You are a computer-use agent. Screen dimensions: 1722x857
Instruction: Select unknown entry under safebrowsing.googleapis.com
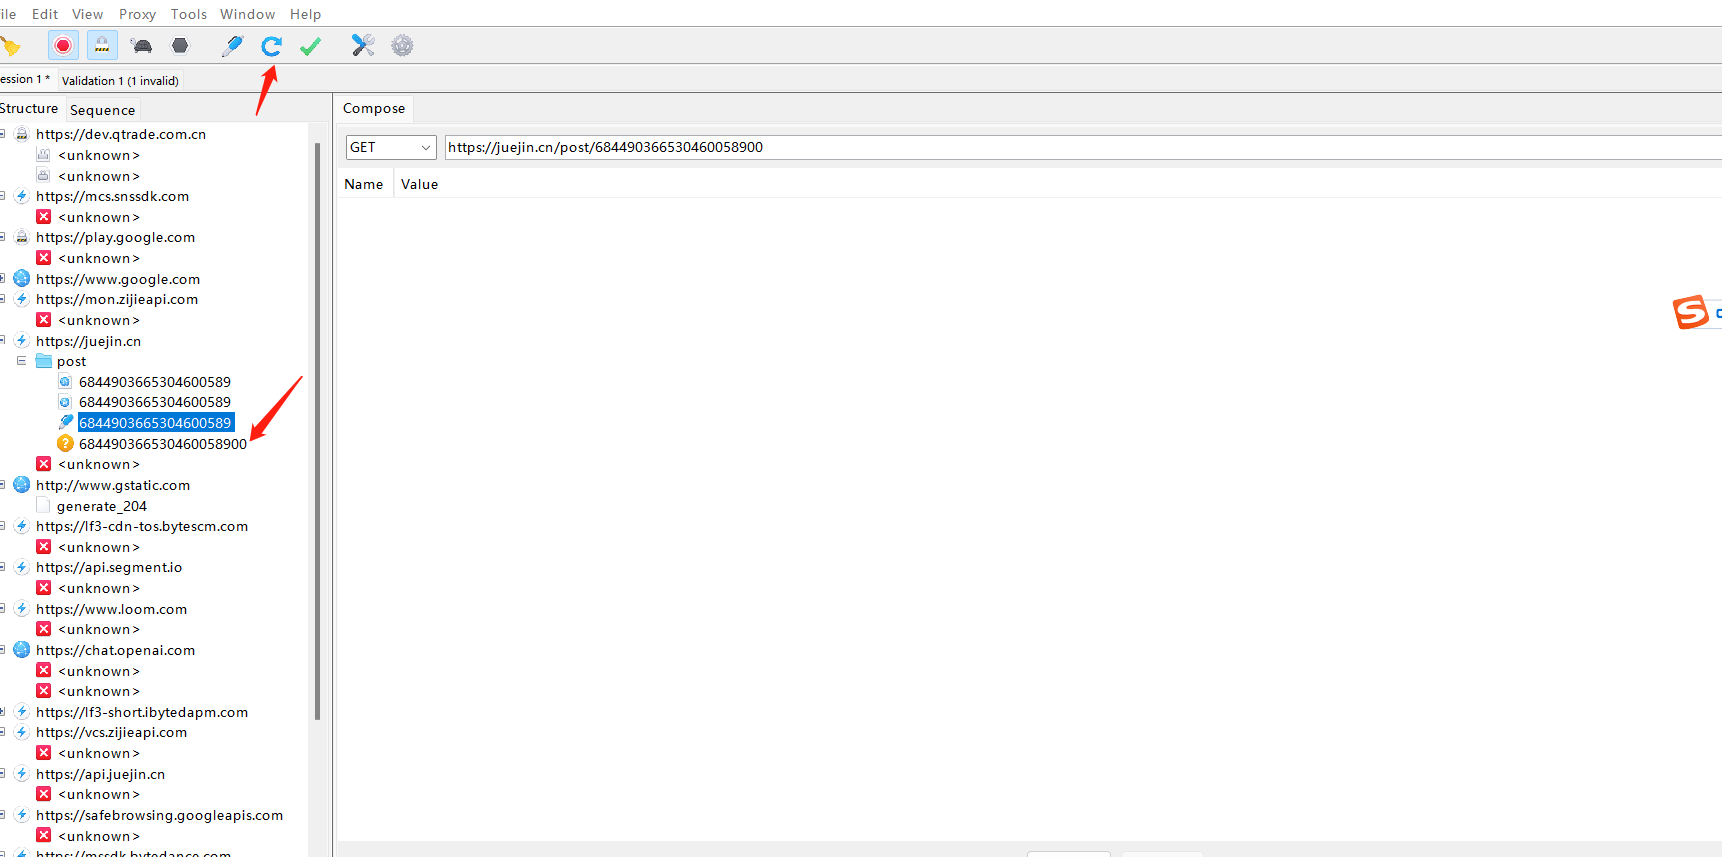(98, 836)
